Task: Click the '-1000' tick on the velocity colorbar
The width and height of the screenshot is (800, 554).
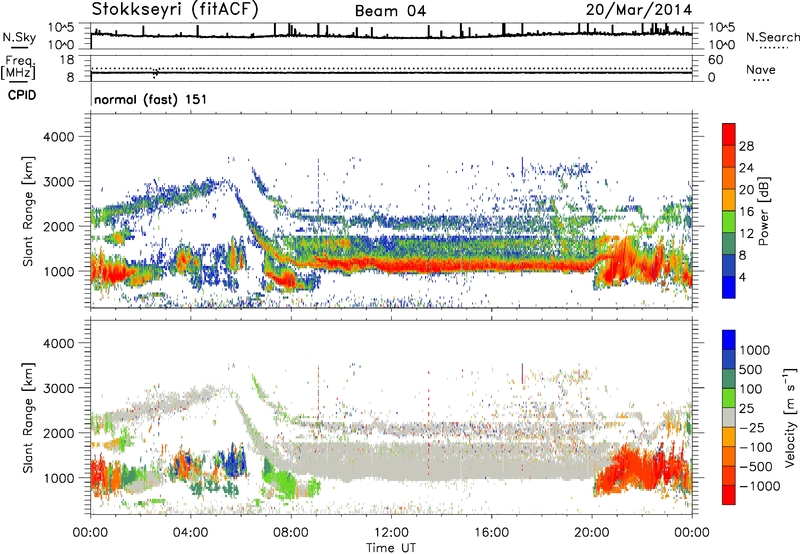Action: (760, 486)
